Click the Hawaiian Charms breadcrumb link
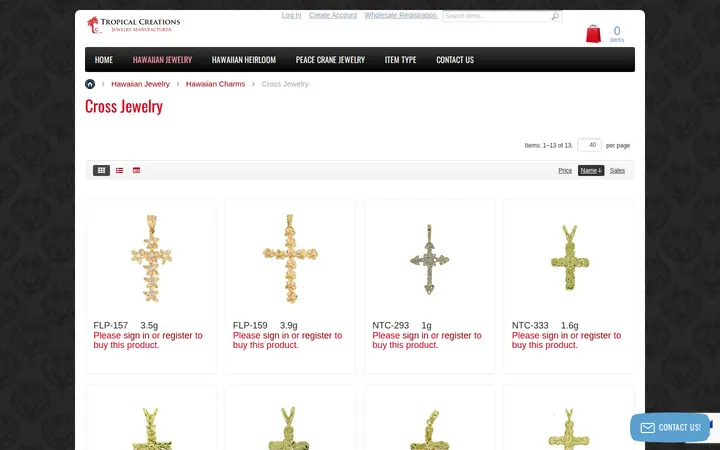Image resolution: width=720 pixels, height=450 pixels. point(215,84)
